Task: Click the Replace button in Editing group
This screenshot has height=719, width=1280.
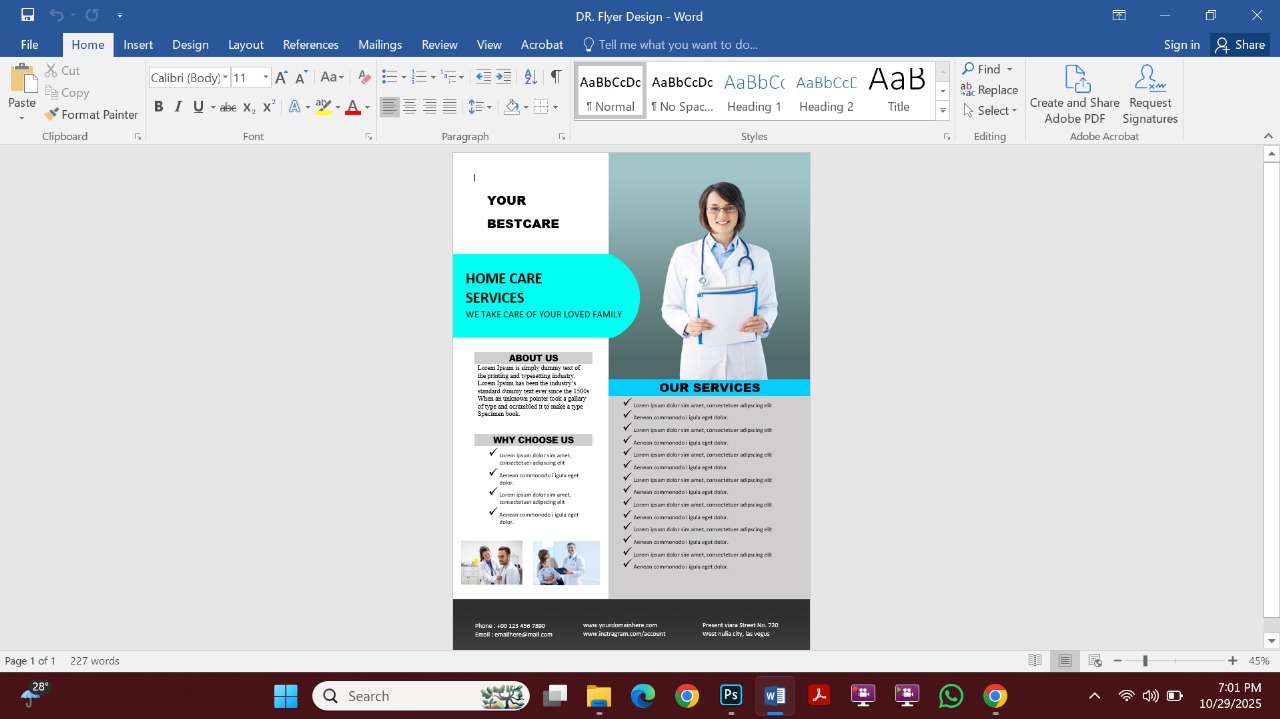Action: coord(990,89)
